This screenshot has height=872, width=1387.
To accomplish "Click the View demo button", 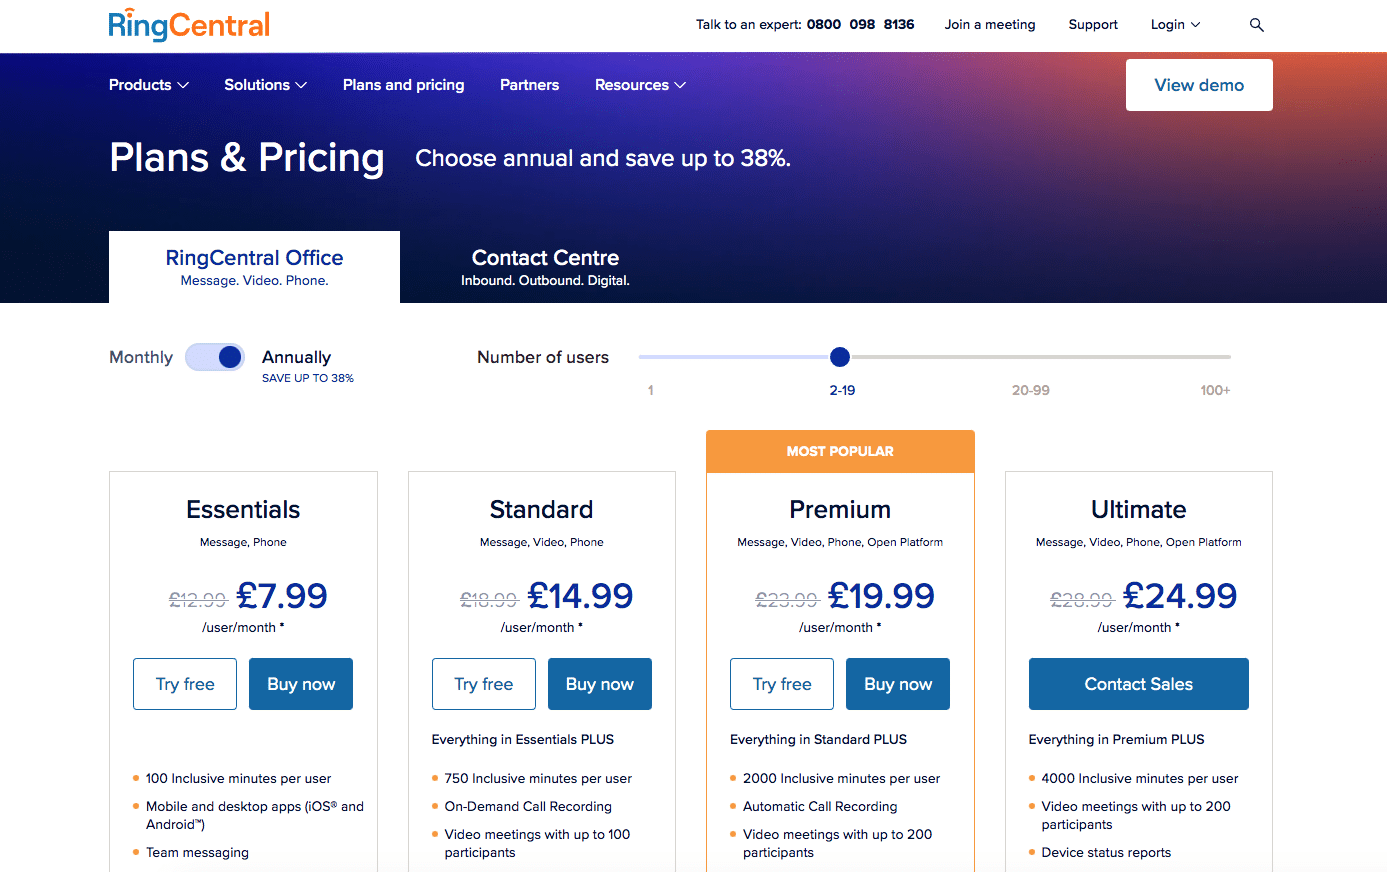I will pyautogui.click(x=1199, y=85).
